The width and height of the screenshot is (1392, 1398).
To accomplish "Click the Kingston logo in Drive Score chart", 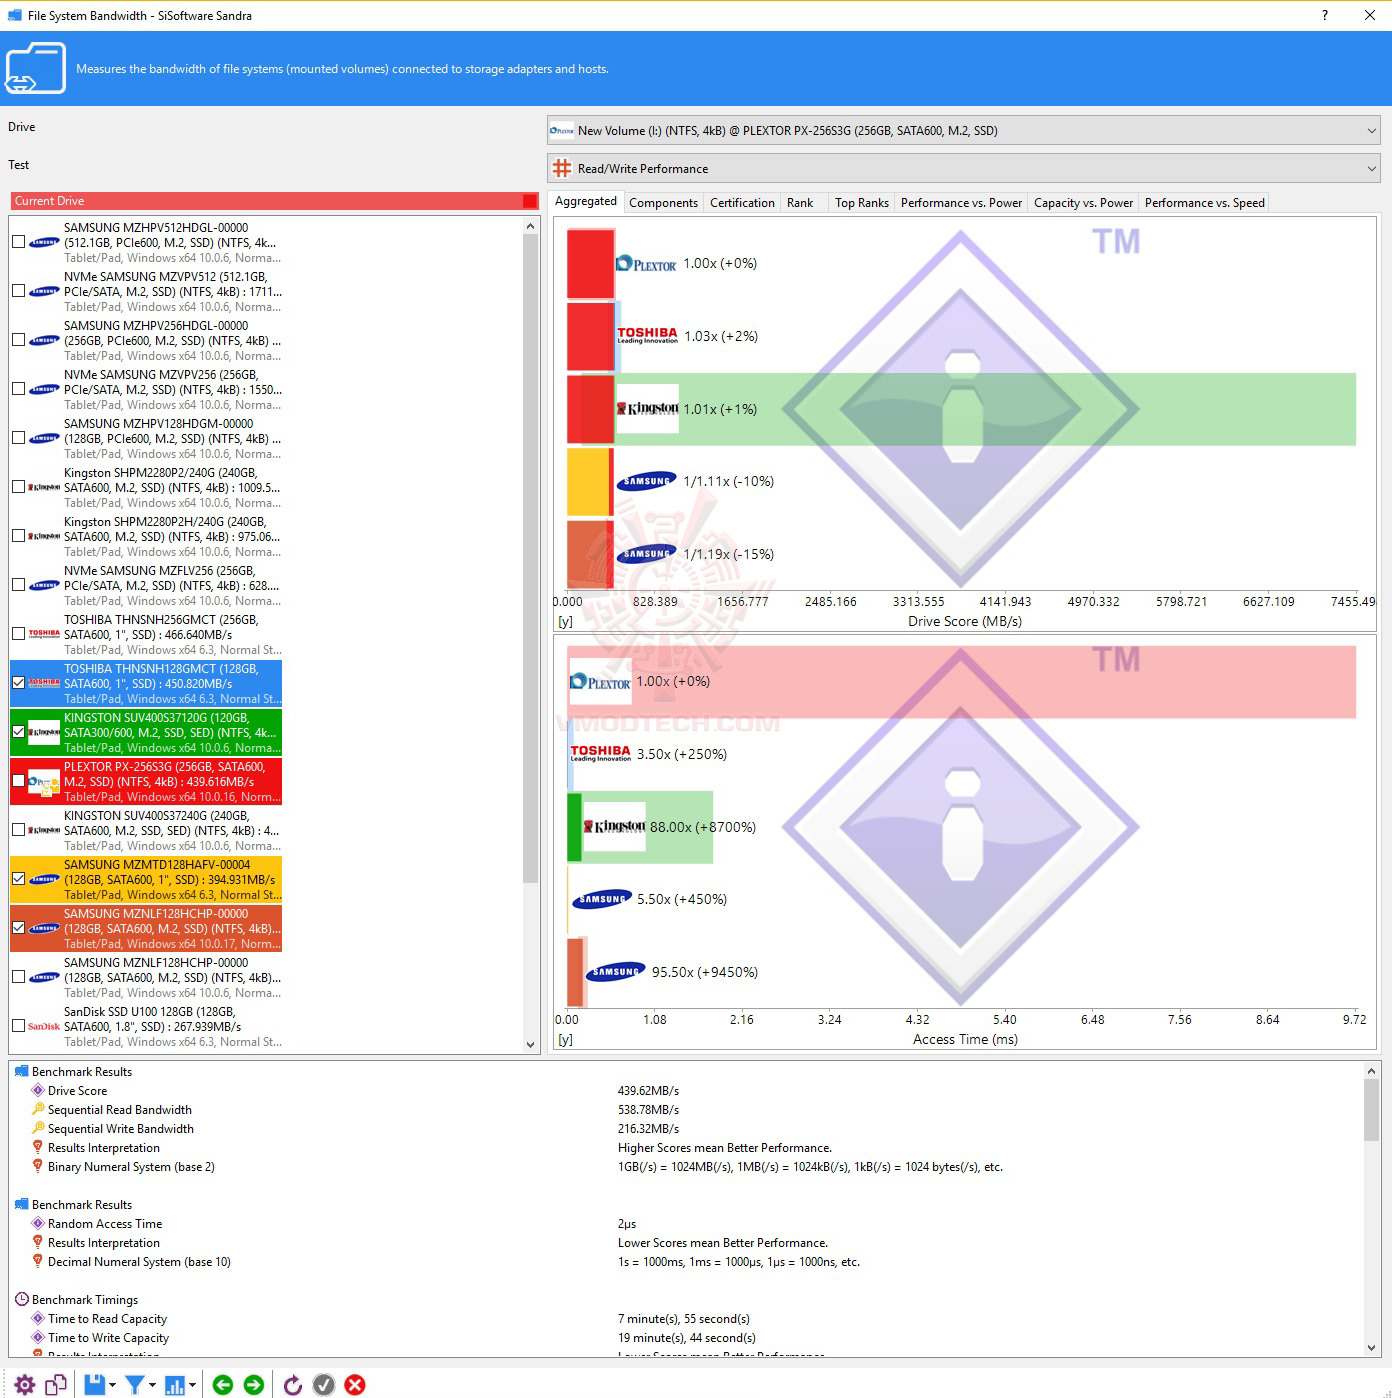I will point(647,408).
